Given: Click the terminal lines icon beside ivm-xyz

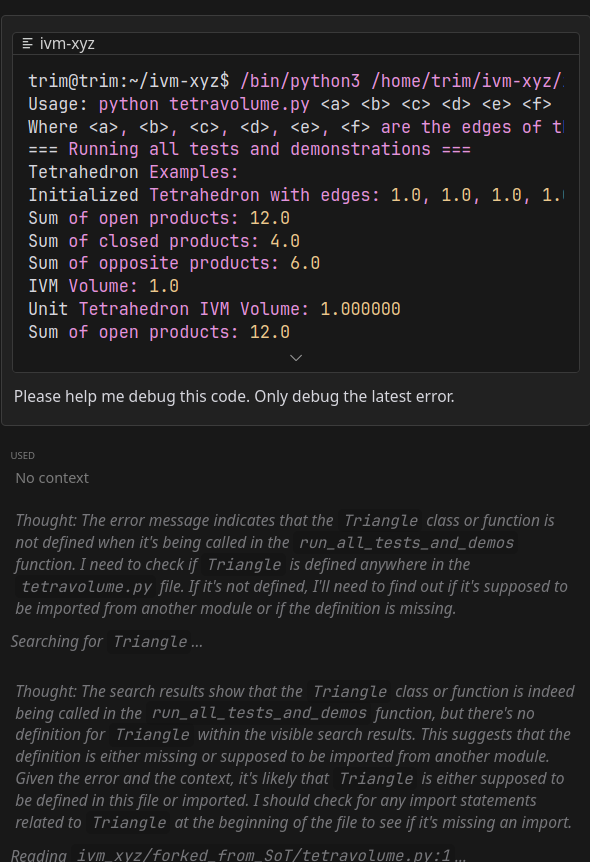Looking at the screenshot, I should pos(27,43).
